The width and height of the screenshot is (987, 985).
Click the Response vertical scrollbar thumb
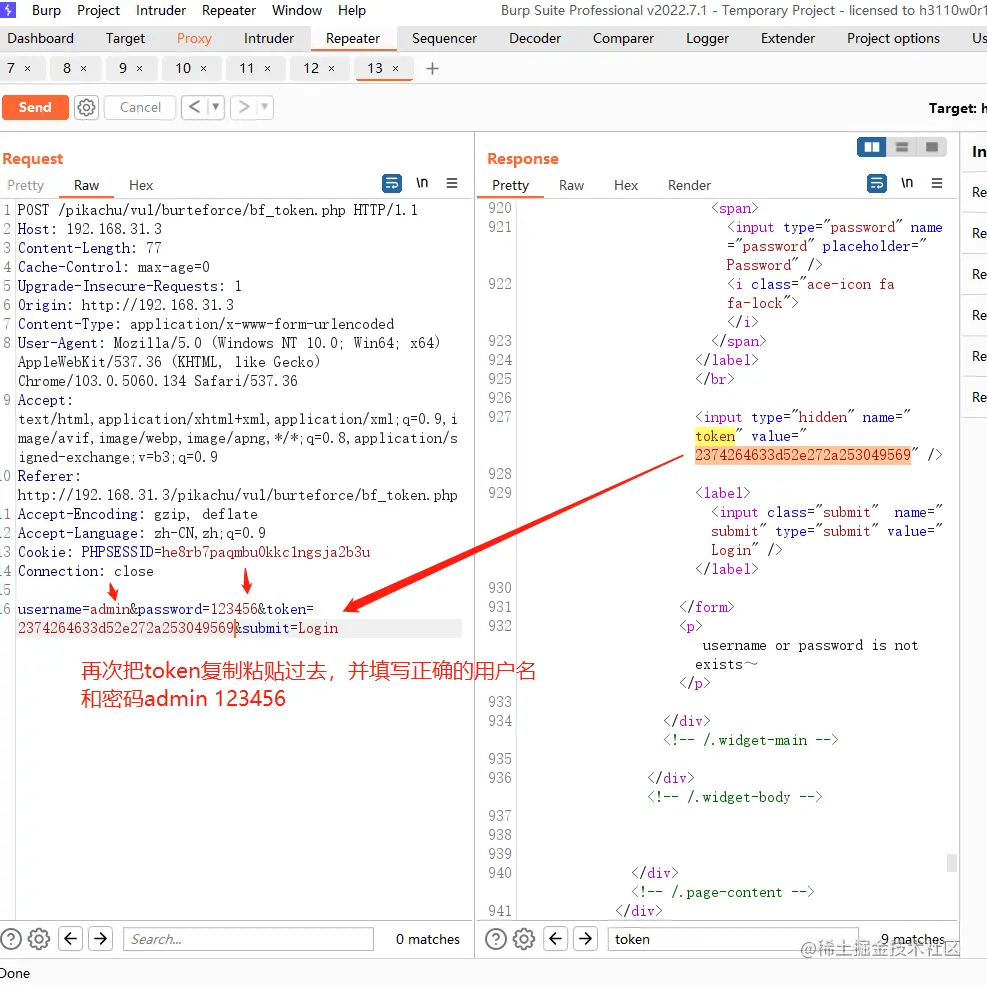pos(952,863)
